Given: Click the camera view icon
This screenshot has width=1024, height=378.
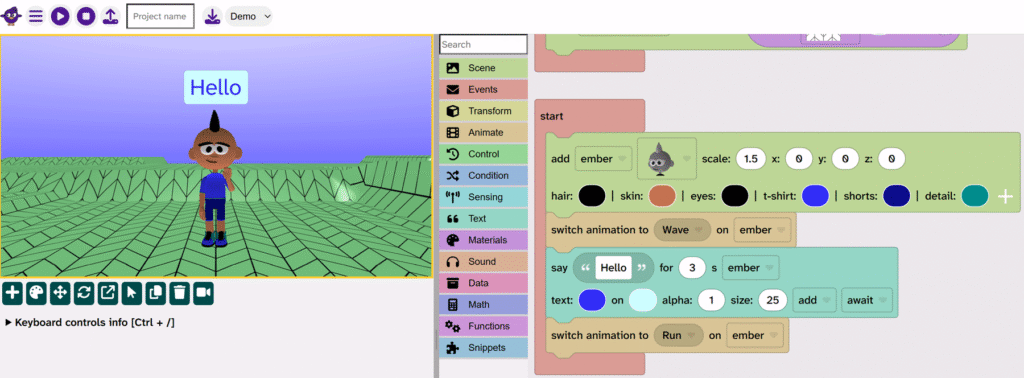Looking at the screenshot, I should pyautogui.click(x=203, y=293).
